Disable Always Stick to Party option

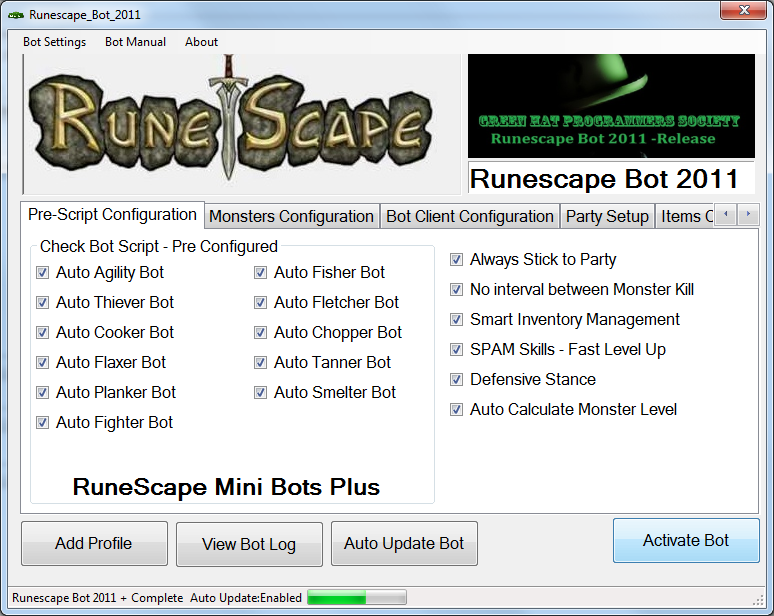(x=457, y=260)
